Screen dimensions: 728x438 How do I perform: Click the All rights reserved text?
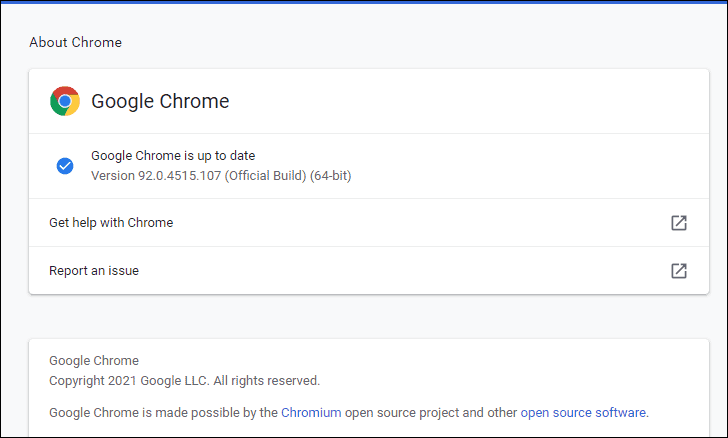pos(266,381)
